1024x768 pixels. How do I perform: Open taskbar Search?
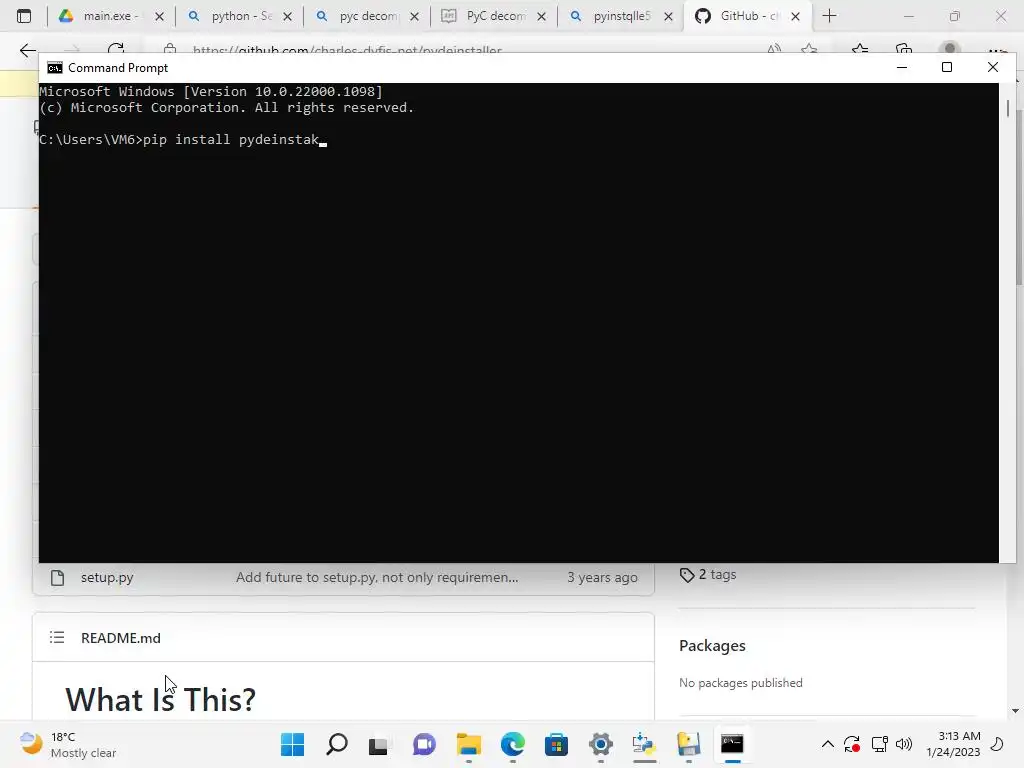[x=337, y=744]
